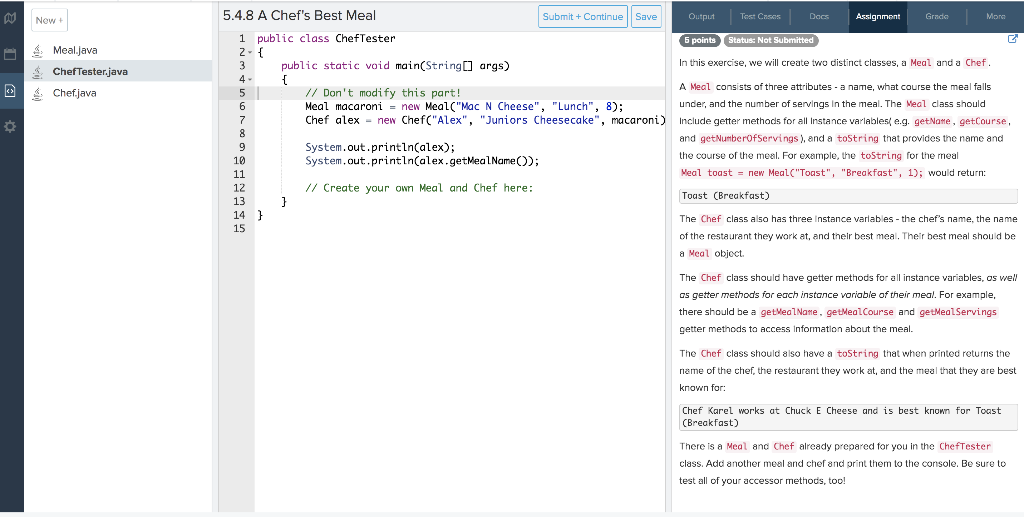Click the ChefTester code term in instructions
The height and width of the screenshot is (517, 1024).
coord(965,446)
